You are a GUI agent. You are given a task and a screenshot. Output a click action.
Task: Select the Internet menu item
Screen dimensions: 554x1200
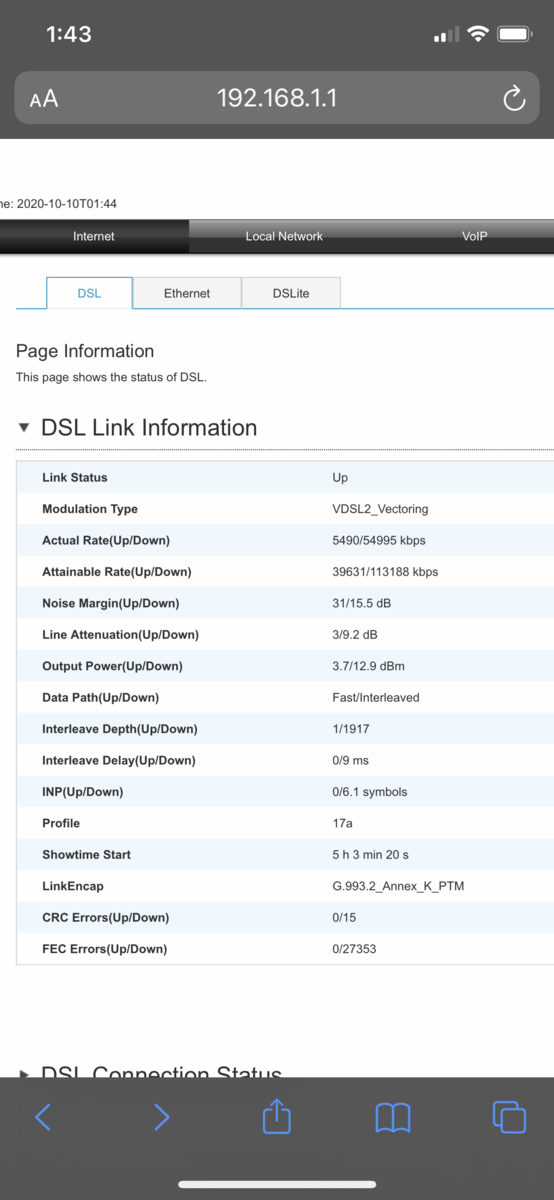tap(94, 236)
